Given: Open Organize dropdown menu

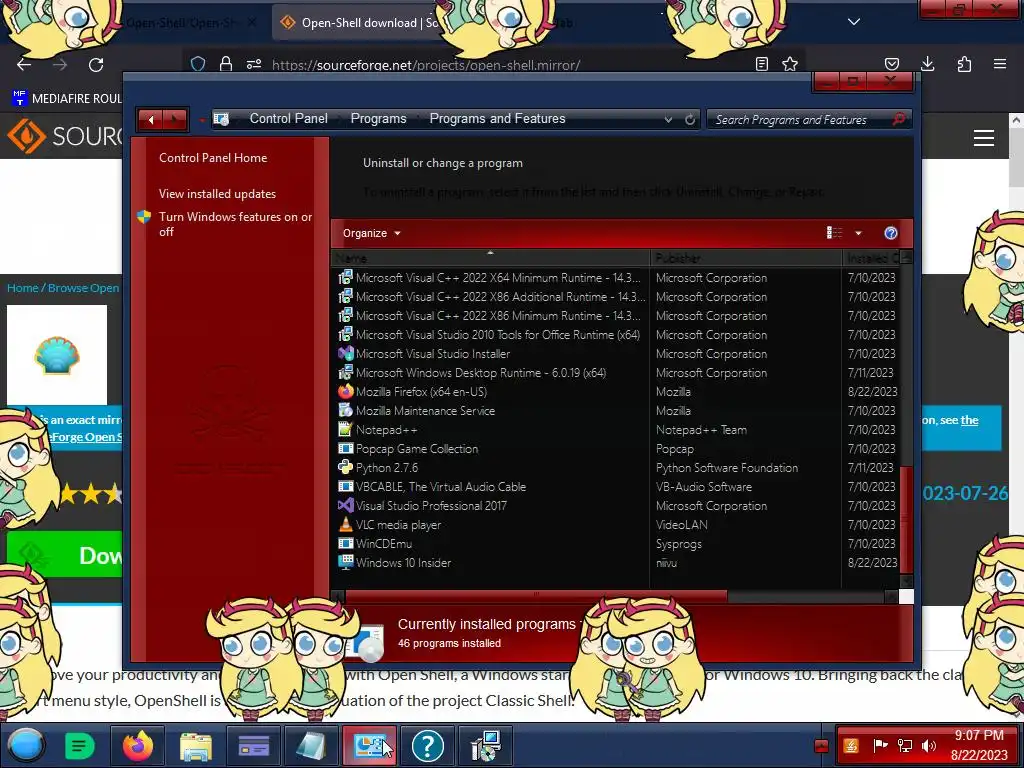Looking at the screenshot, I should point(371,233).
